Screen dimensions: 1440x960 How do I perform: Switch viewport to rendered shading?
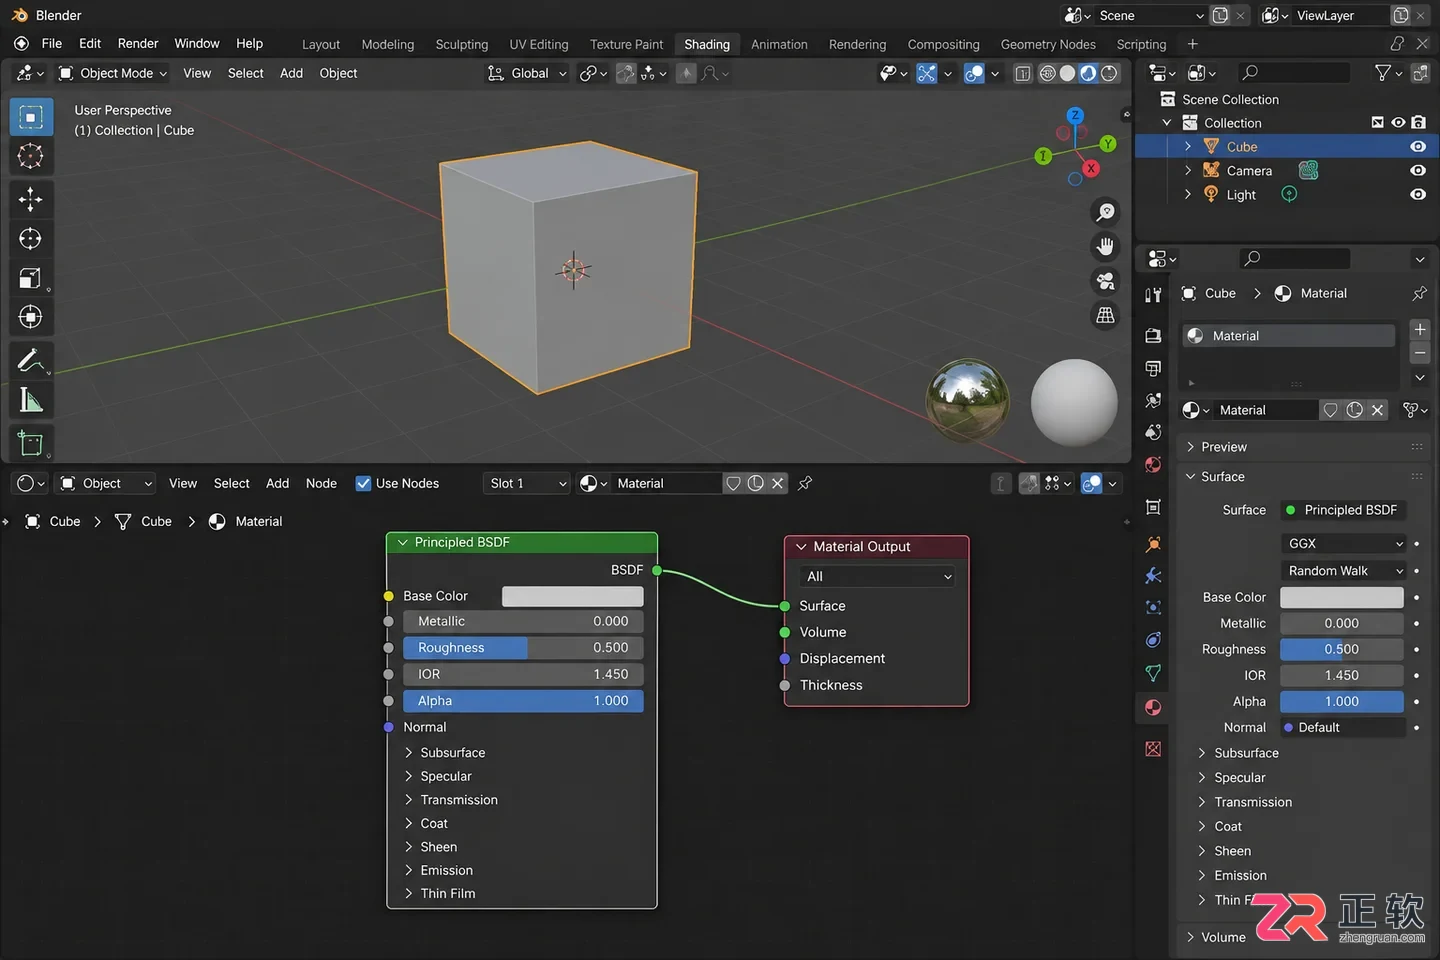coord(1109,73)
